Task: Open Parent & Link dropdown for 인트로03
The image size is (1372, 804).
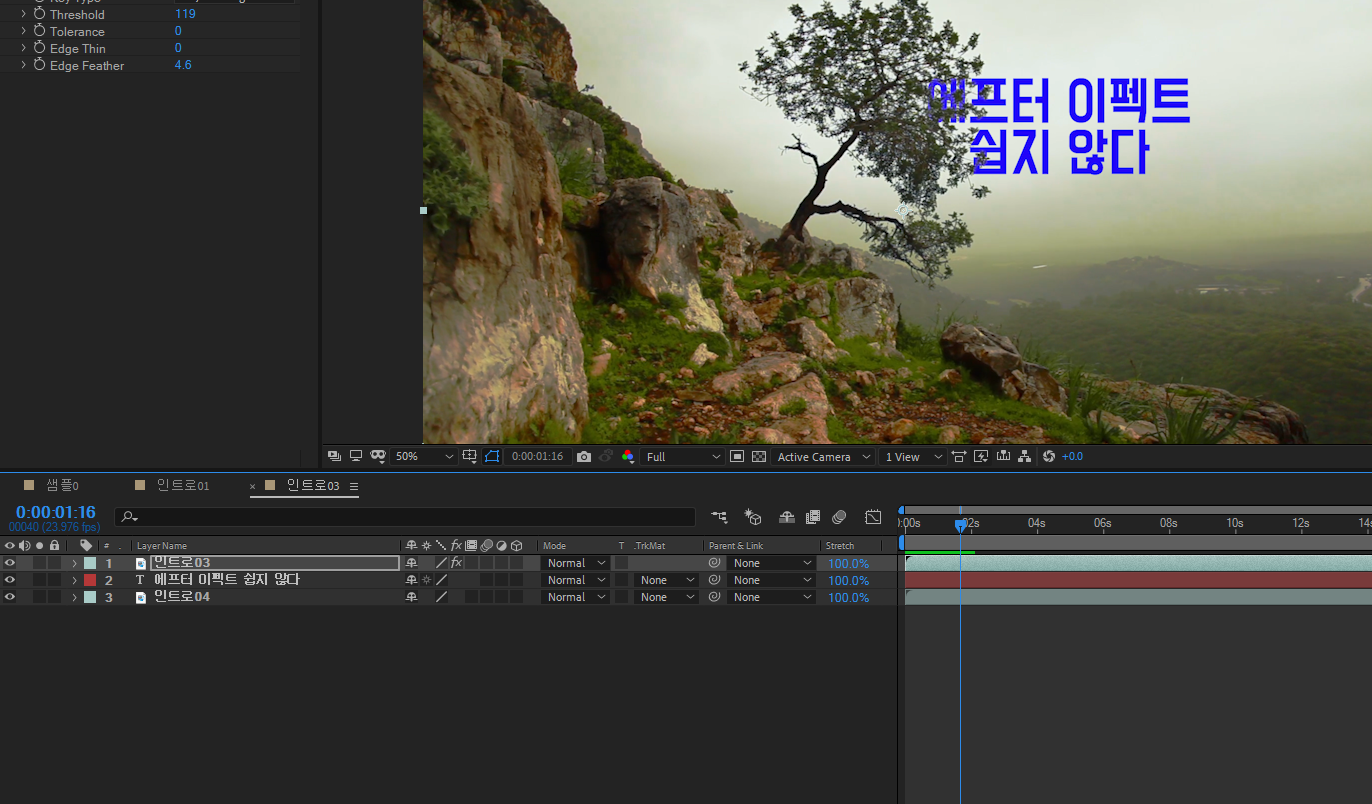Action: (771, 563)
